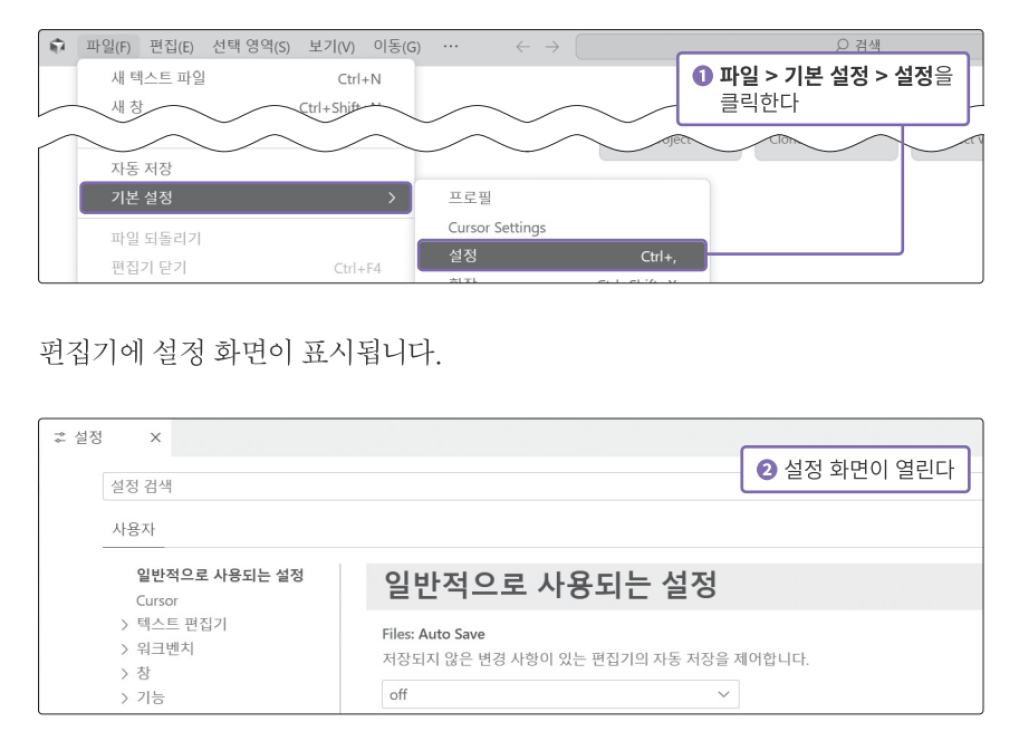Open the 선택 영역(S) menu
The height and width of the screenshot is (741, 1024).
click(250, 46)
